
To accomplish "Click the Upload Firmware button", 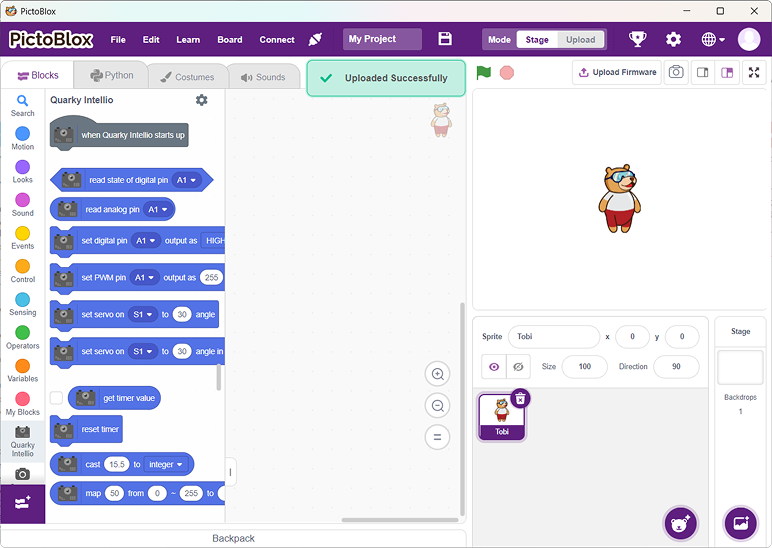I will pos(617,72).
